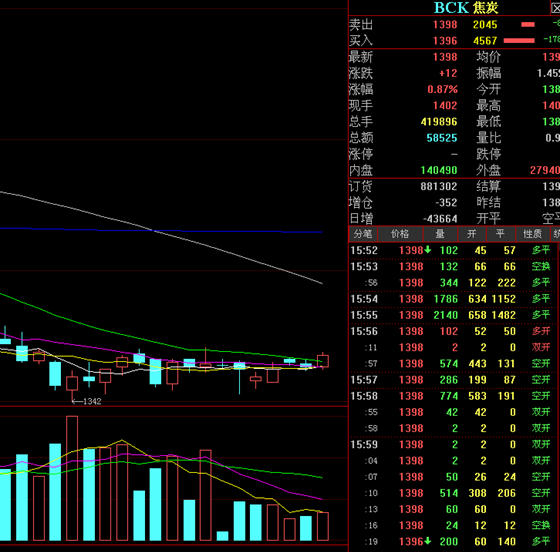Click the 量 column header in the tick table
Screen dimensions: 560x552
click(440, 234)
